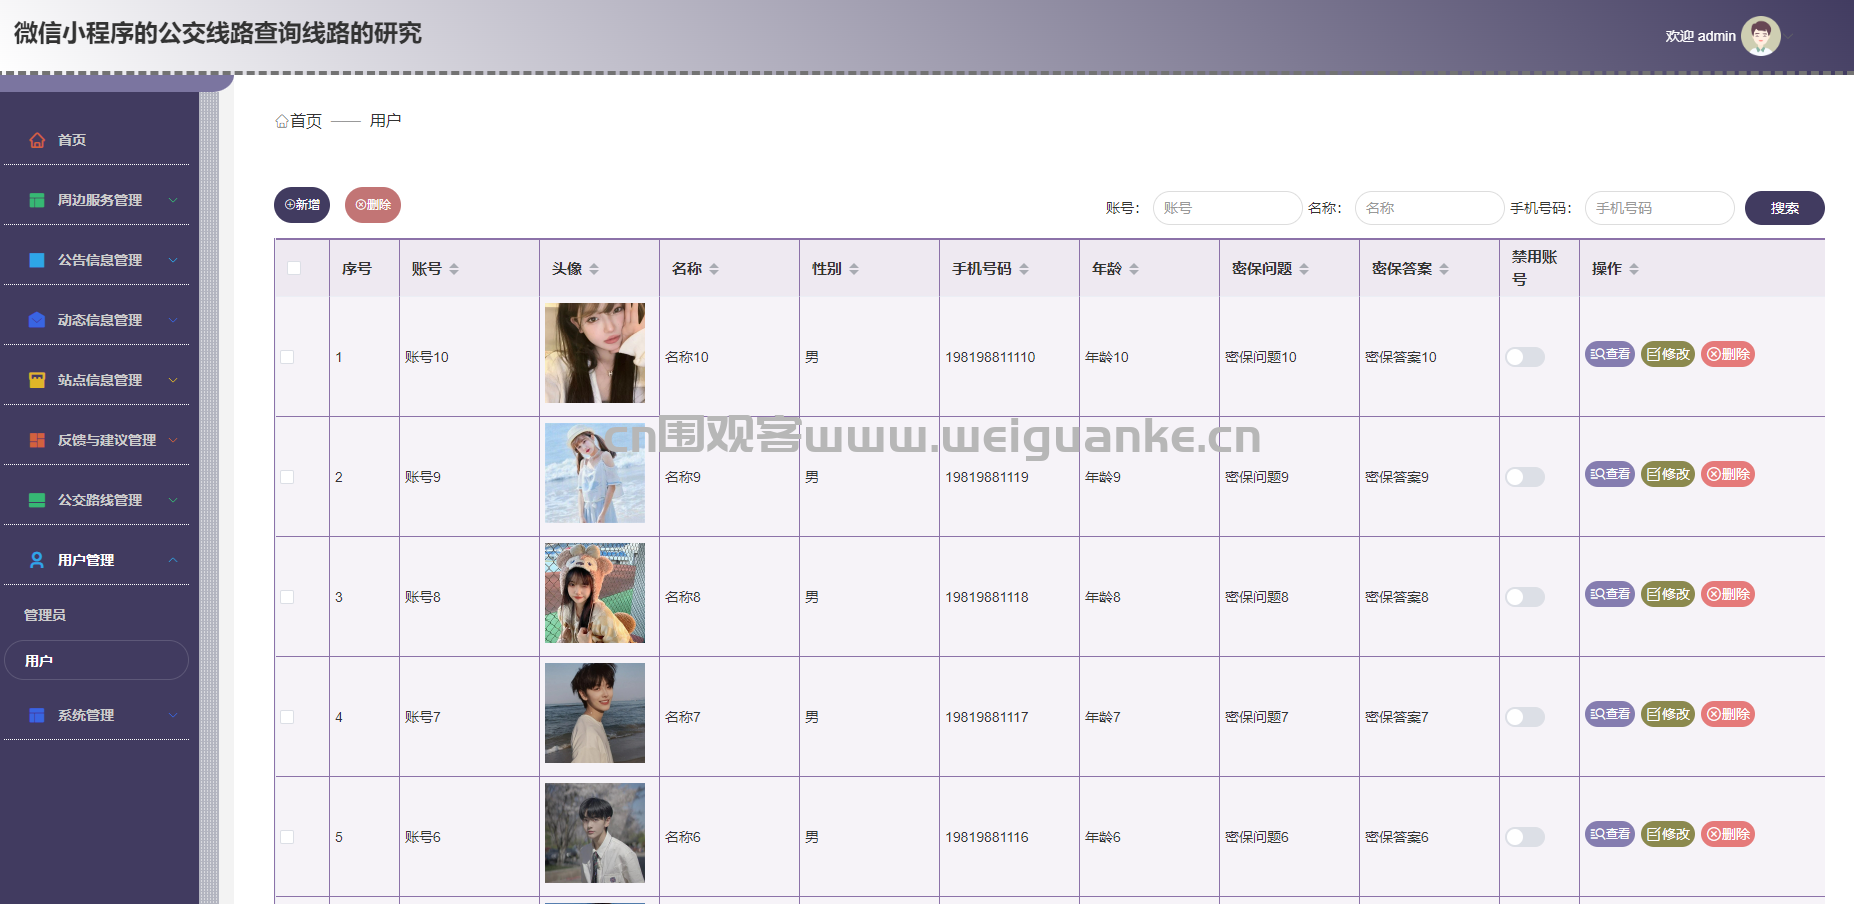Click the home icon in the sidebar

(37, 140)
